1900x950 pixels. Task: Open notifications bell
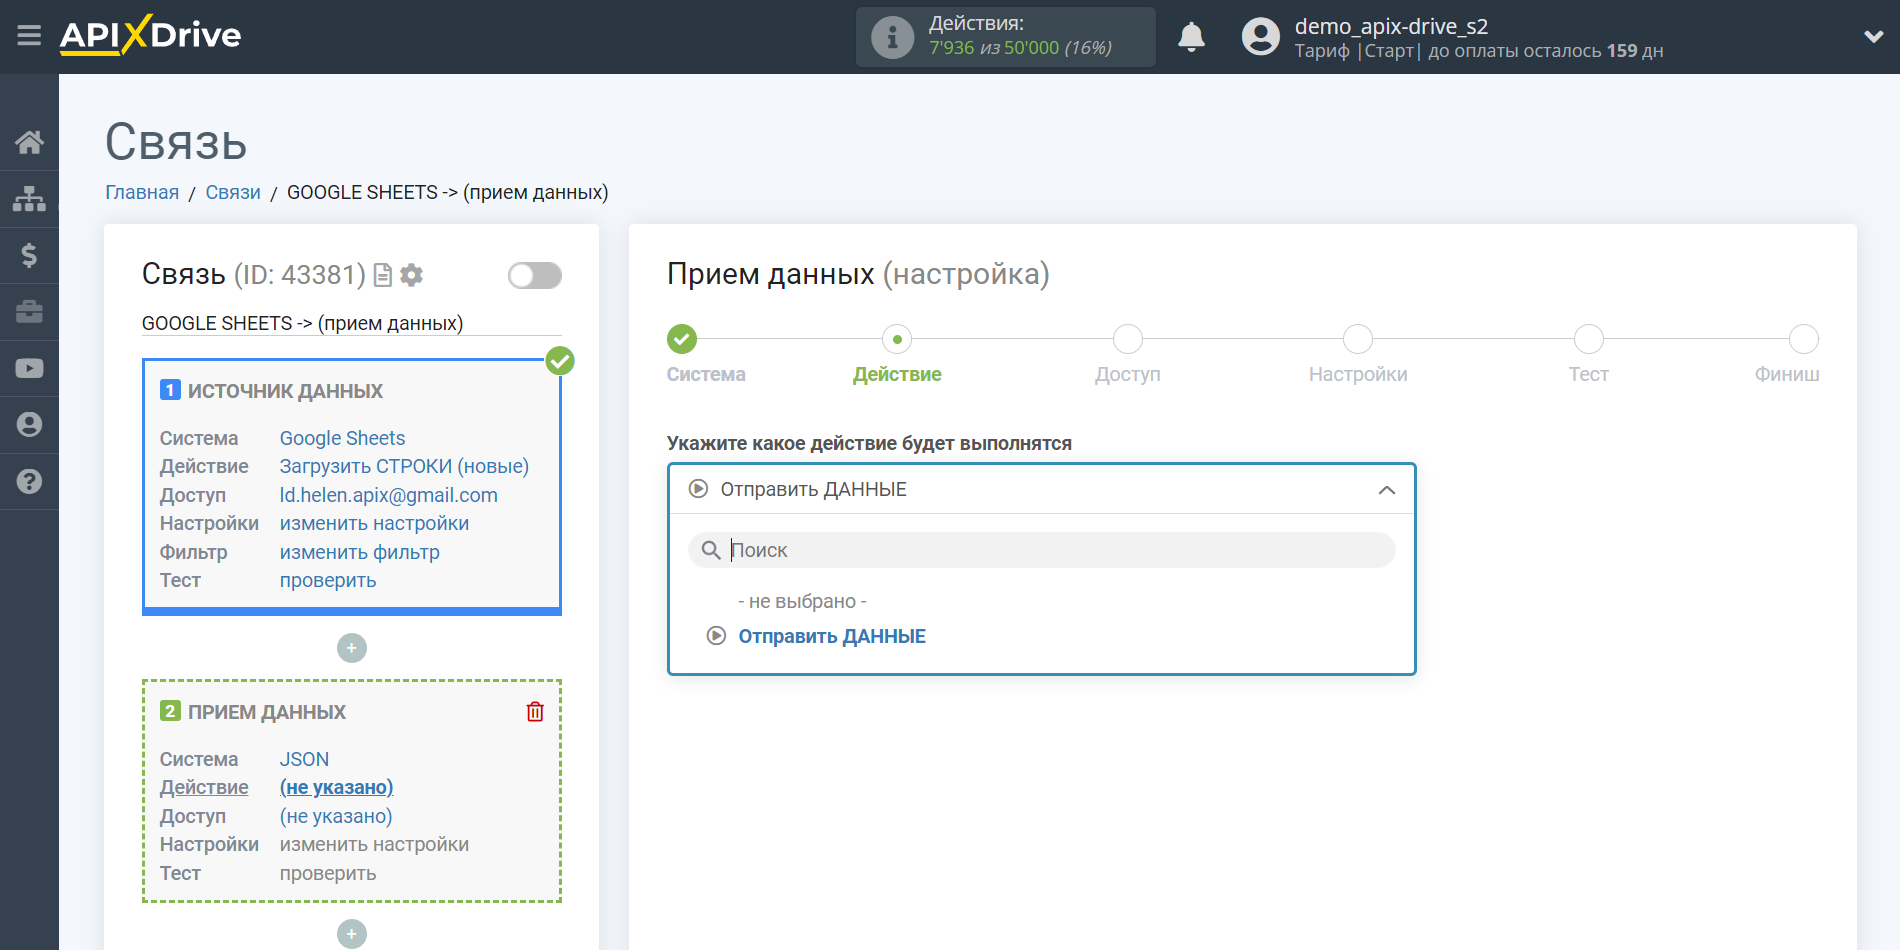click(x=1191, y=37)
